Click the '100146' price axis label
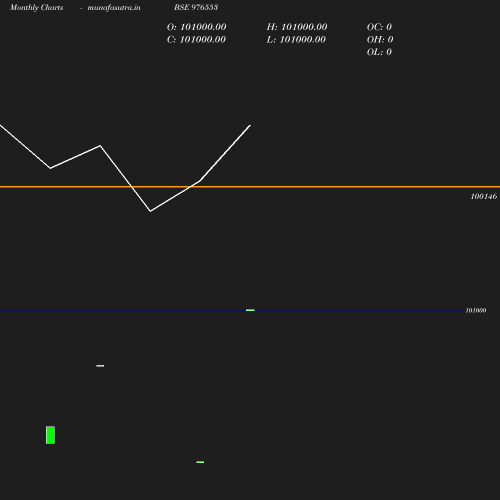This screenshot has height=500, width=500. point(483,196)
